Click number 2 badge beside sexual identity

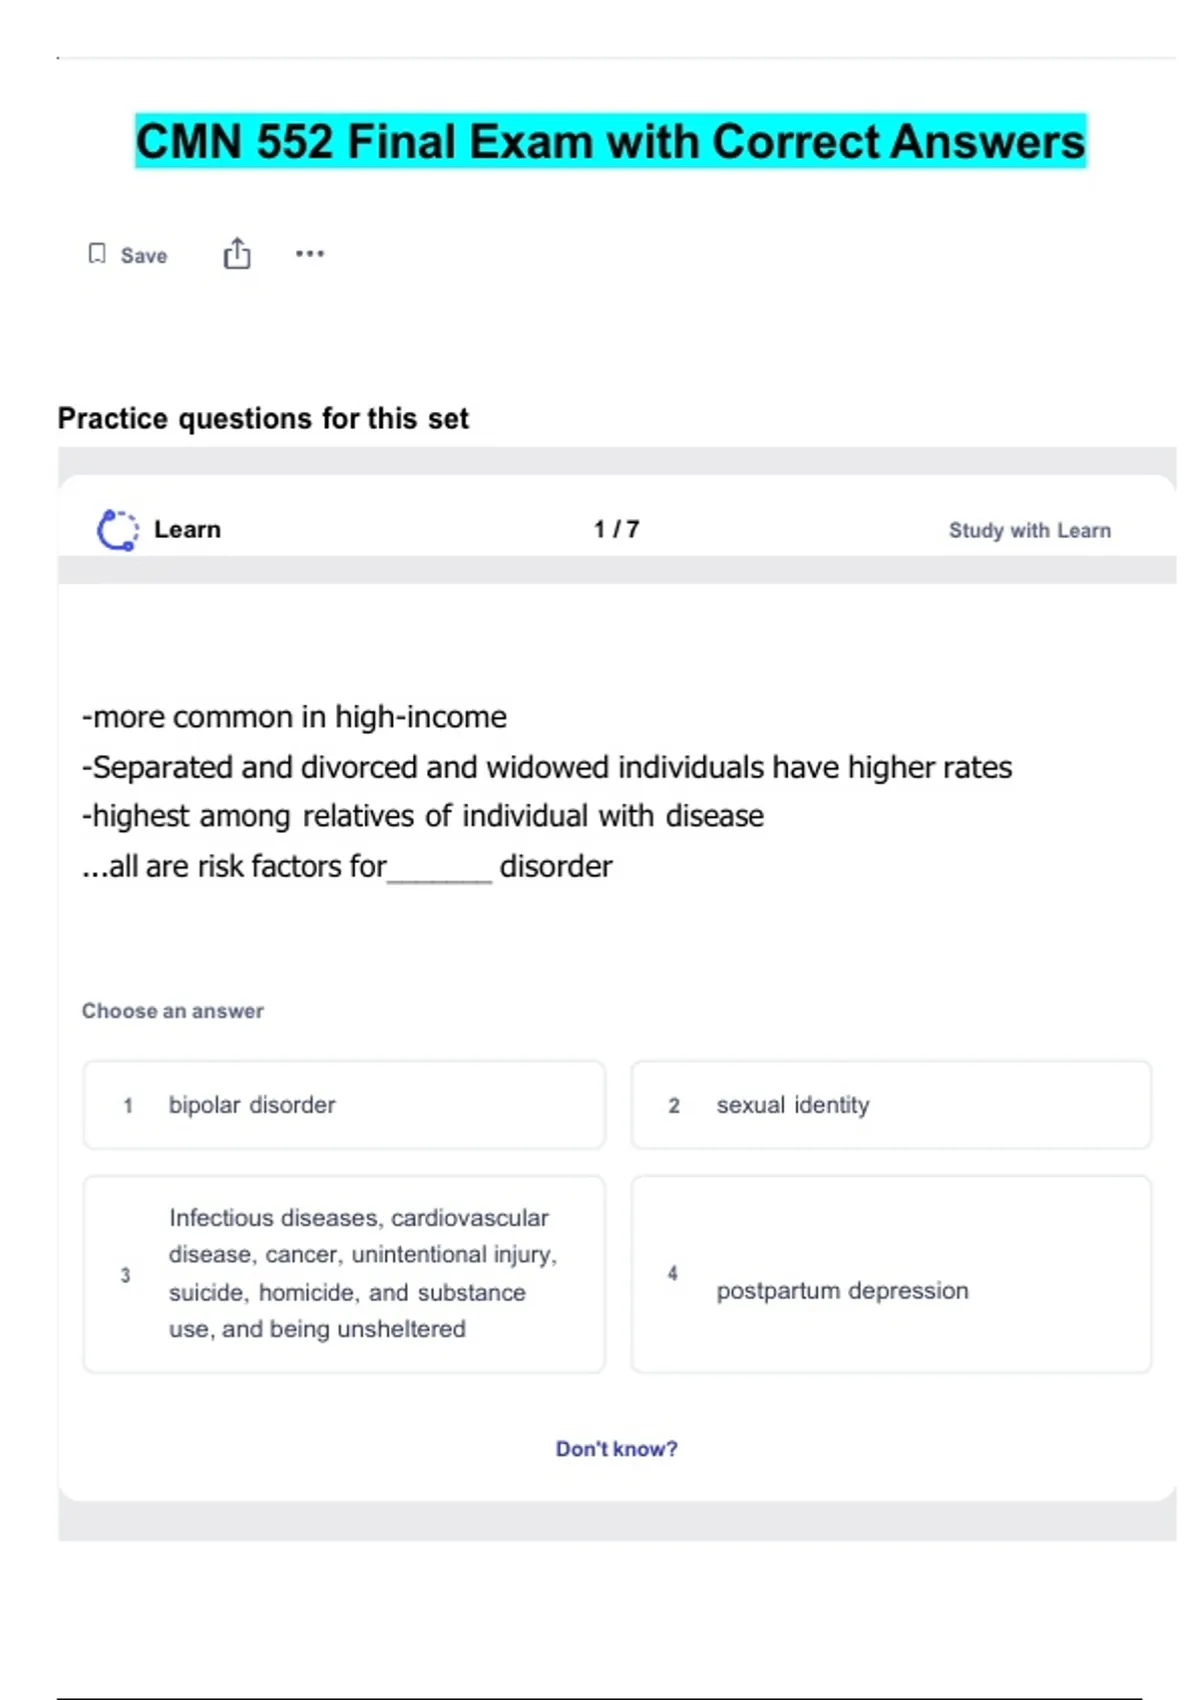pos(674,1106)
